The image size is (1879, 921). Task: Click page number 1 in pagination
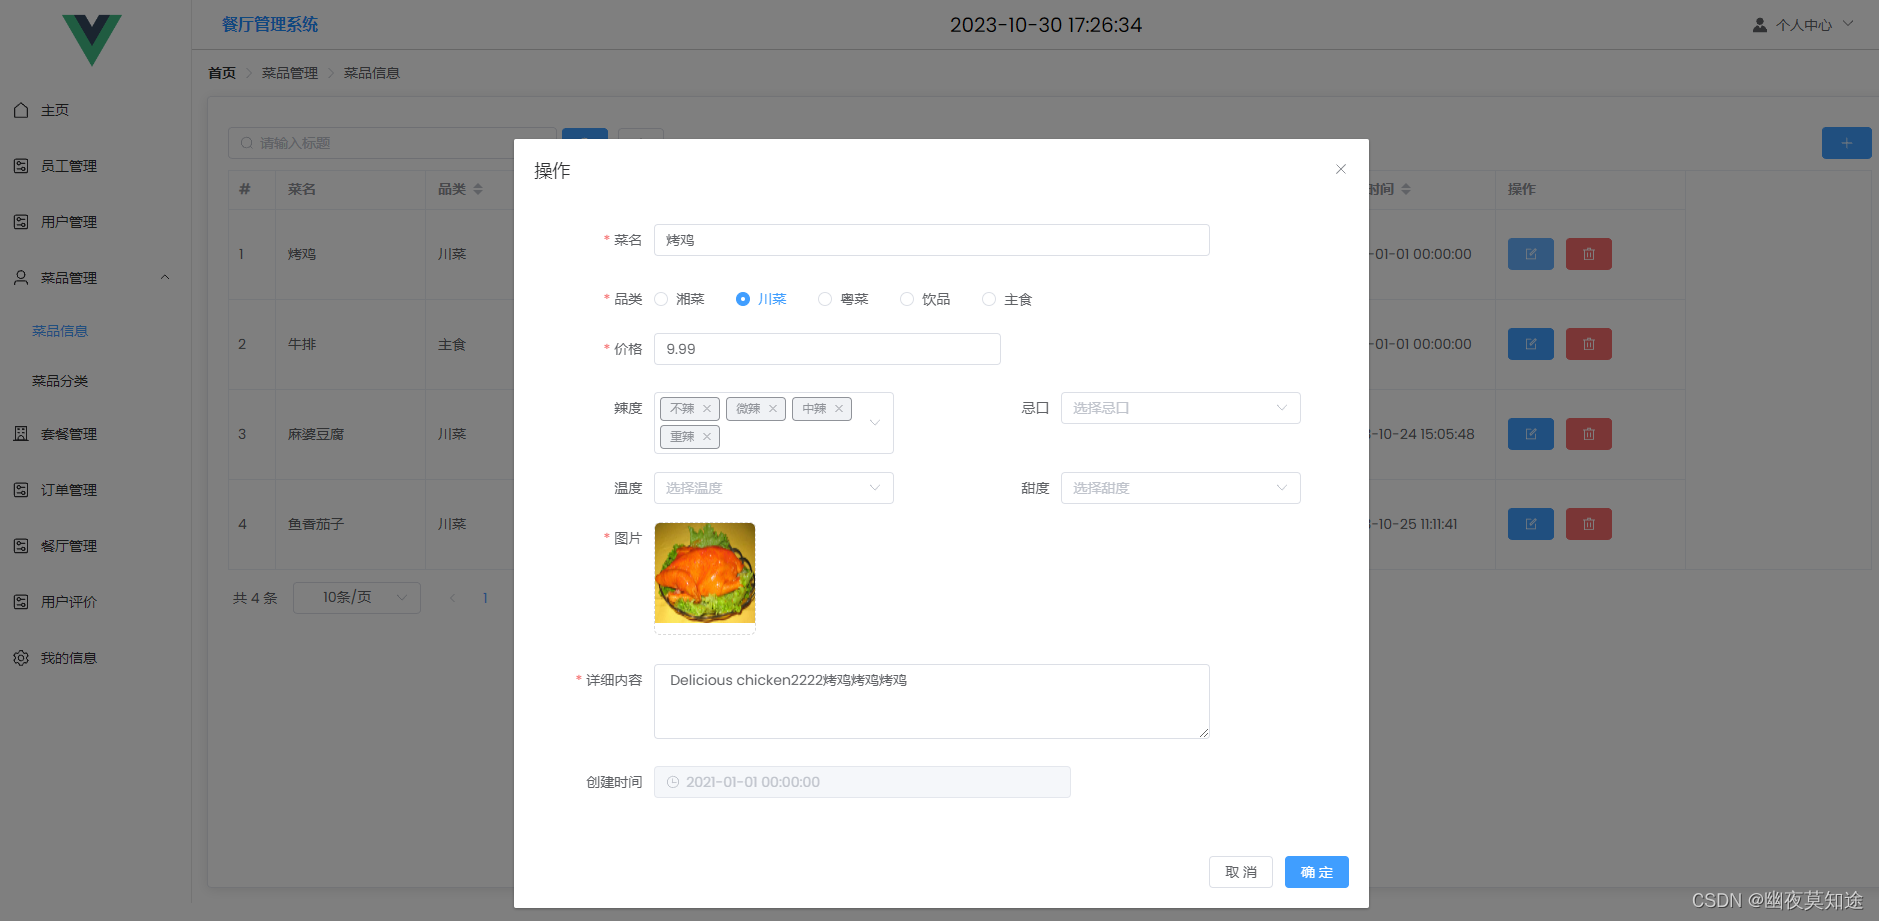[x=485, y=598]
